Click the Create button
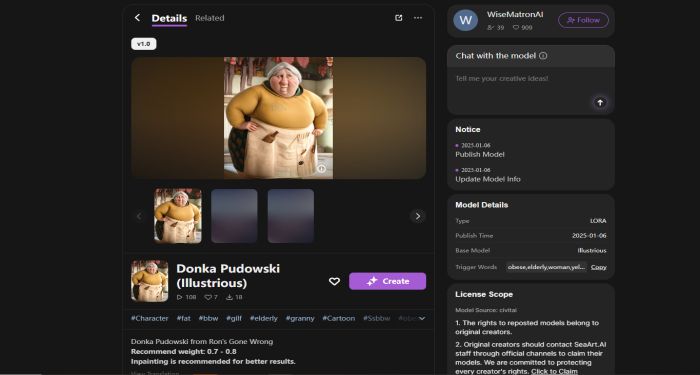700x375 pixels. point(388,281)
